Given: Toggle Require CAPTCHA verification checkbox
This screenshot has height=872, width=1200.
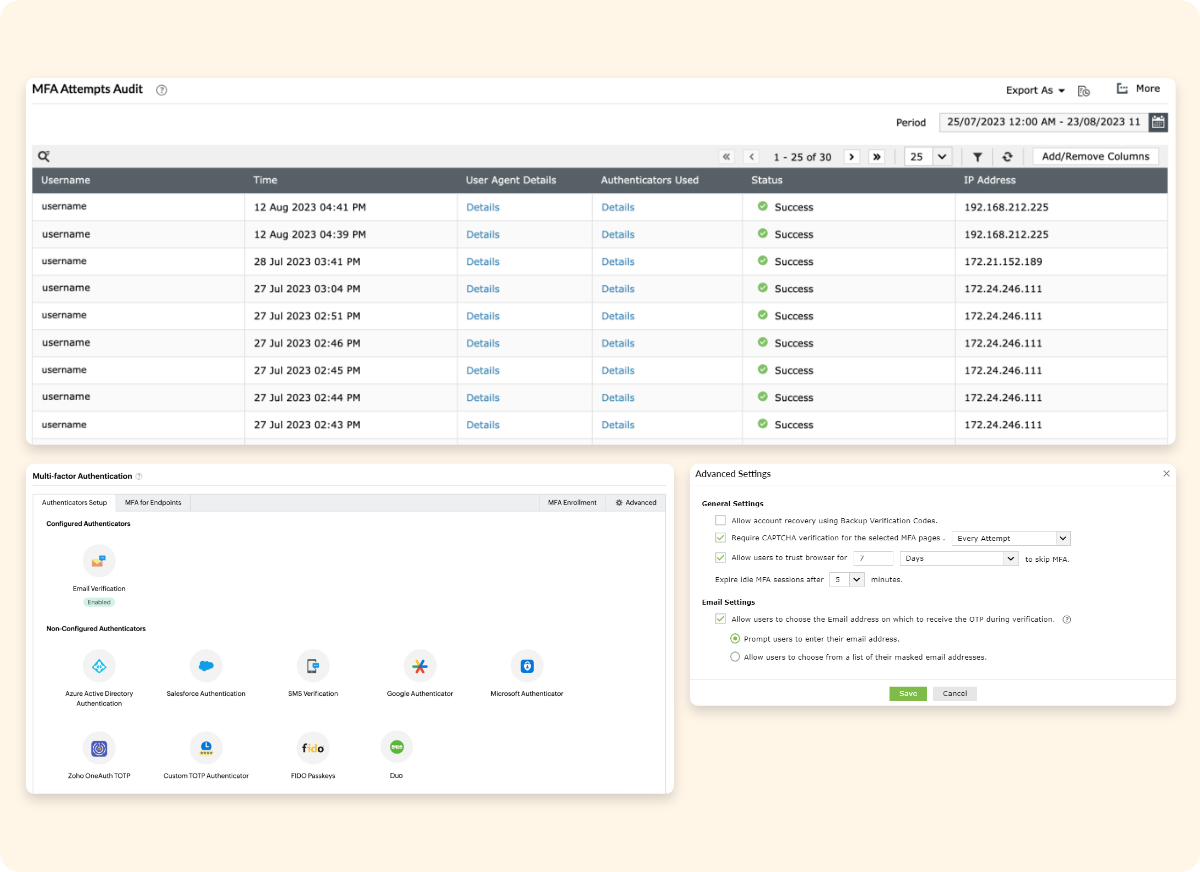Looking at the screenshot, I should [x=721, y=538].
